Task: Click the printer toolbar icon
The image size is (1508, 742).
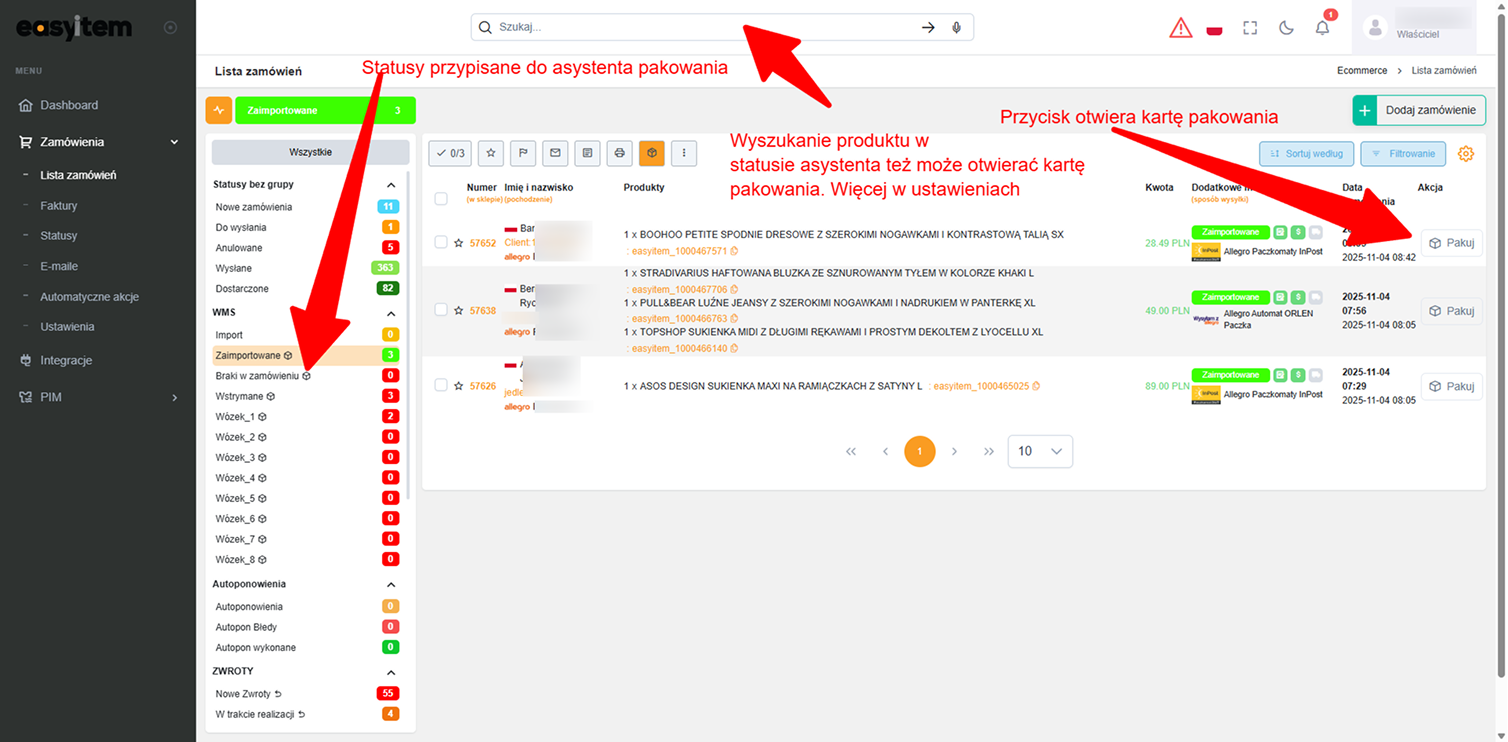Action: pos(619,153)
